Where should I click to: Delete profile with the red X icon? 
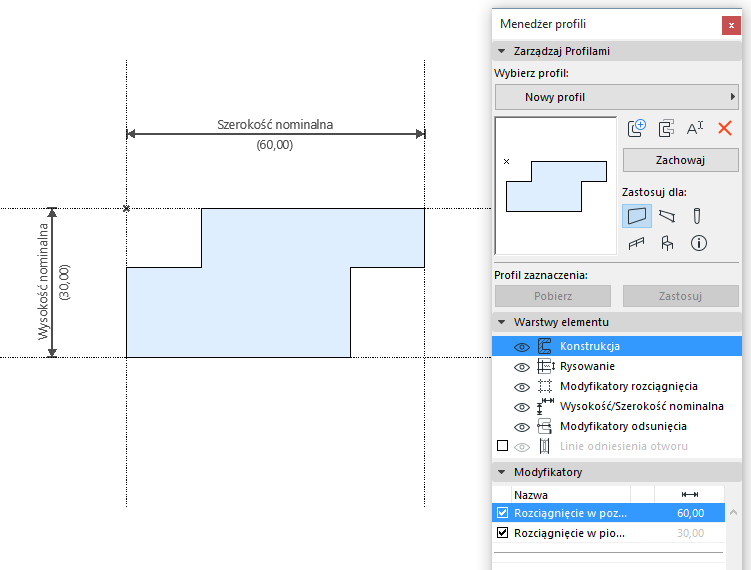725,128
